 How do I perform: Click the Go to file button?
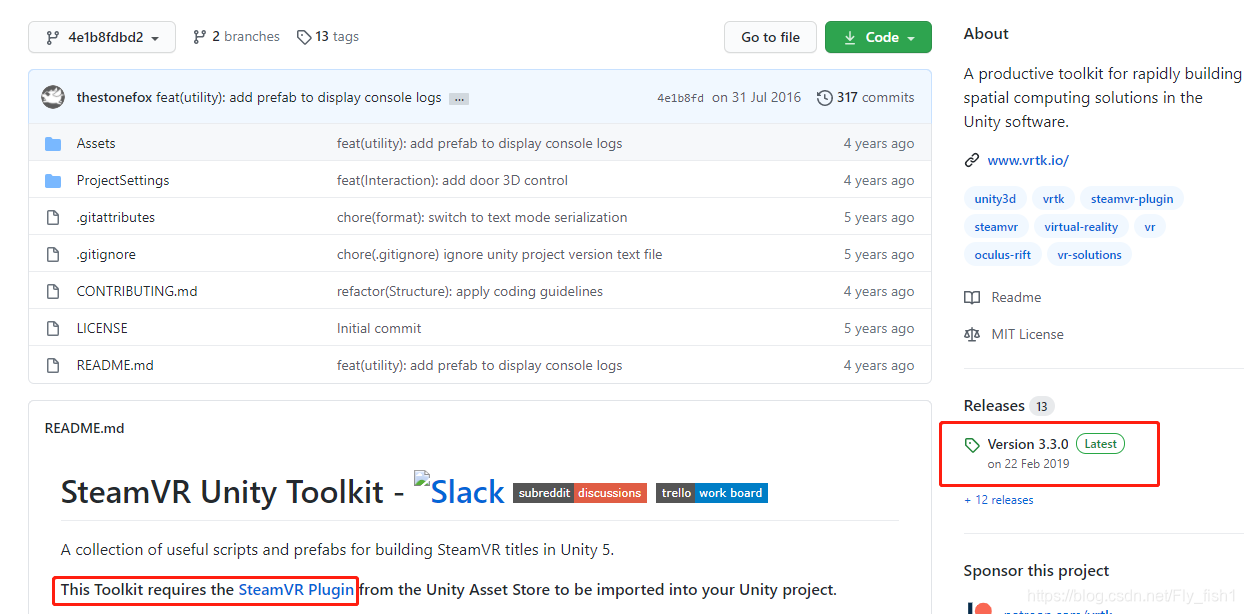770,37
